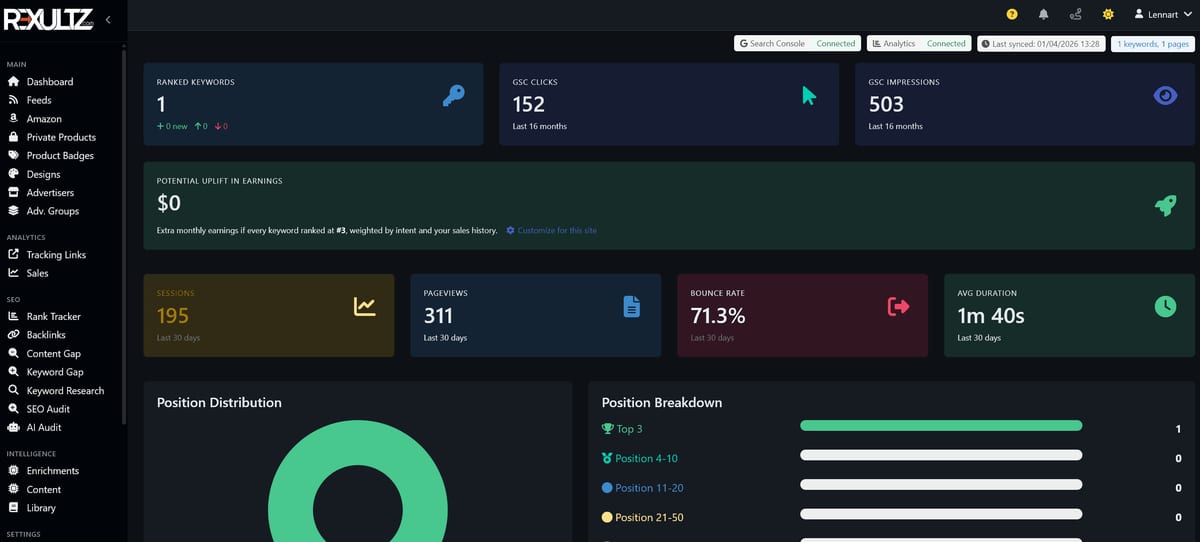This screenshot has width=1200, height=542.
Task: Click the rocket icon on Potential Uplift card
Action: 1165,206
